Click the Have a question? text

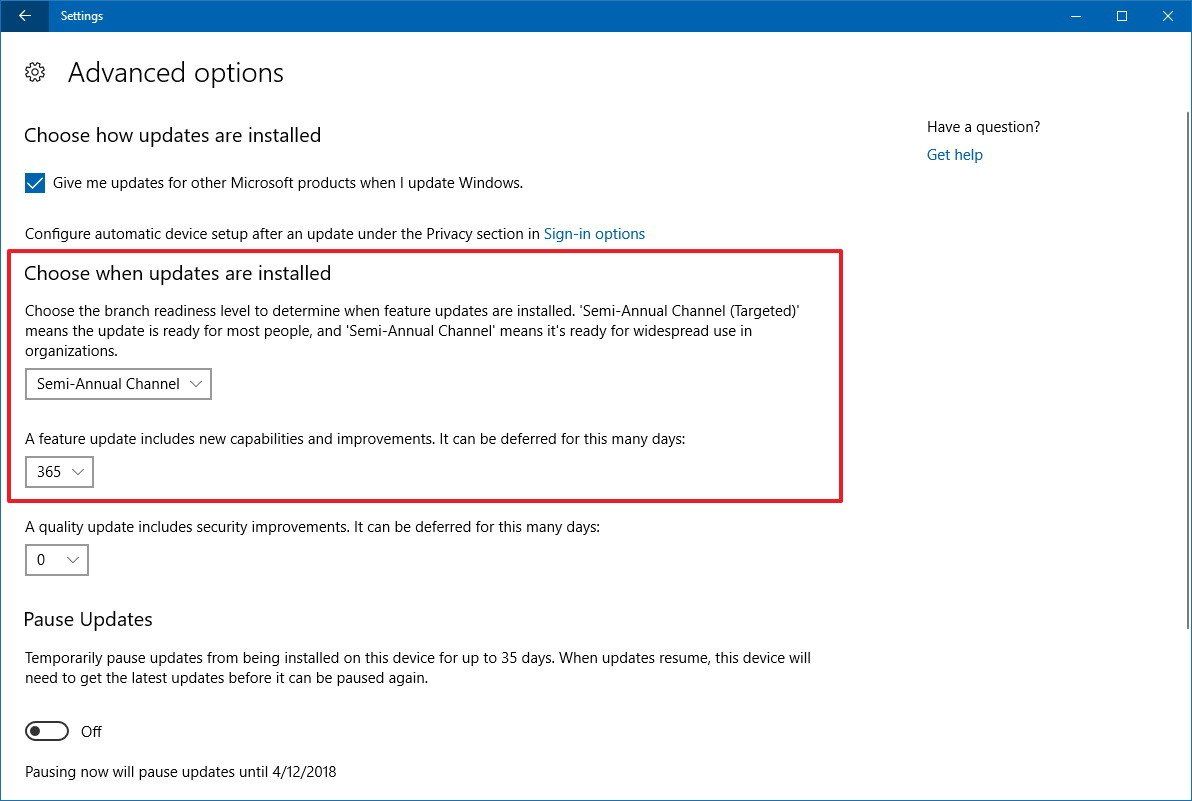click(x=983, y=127)
